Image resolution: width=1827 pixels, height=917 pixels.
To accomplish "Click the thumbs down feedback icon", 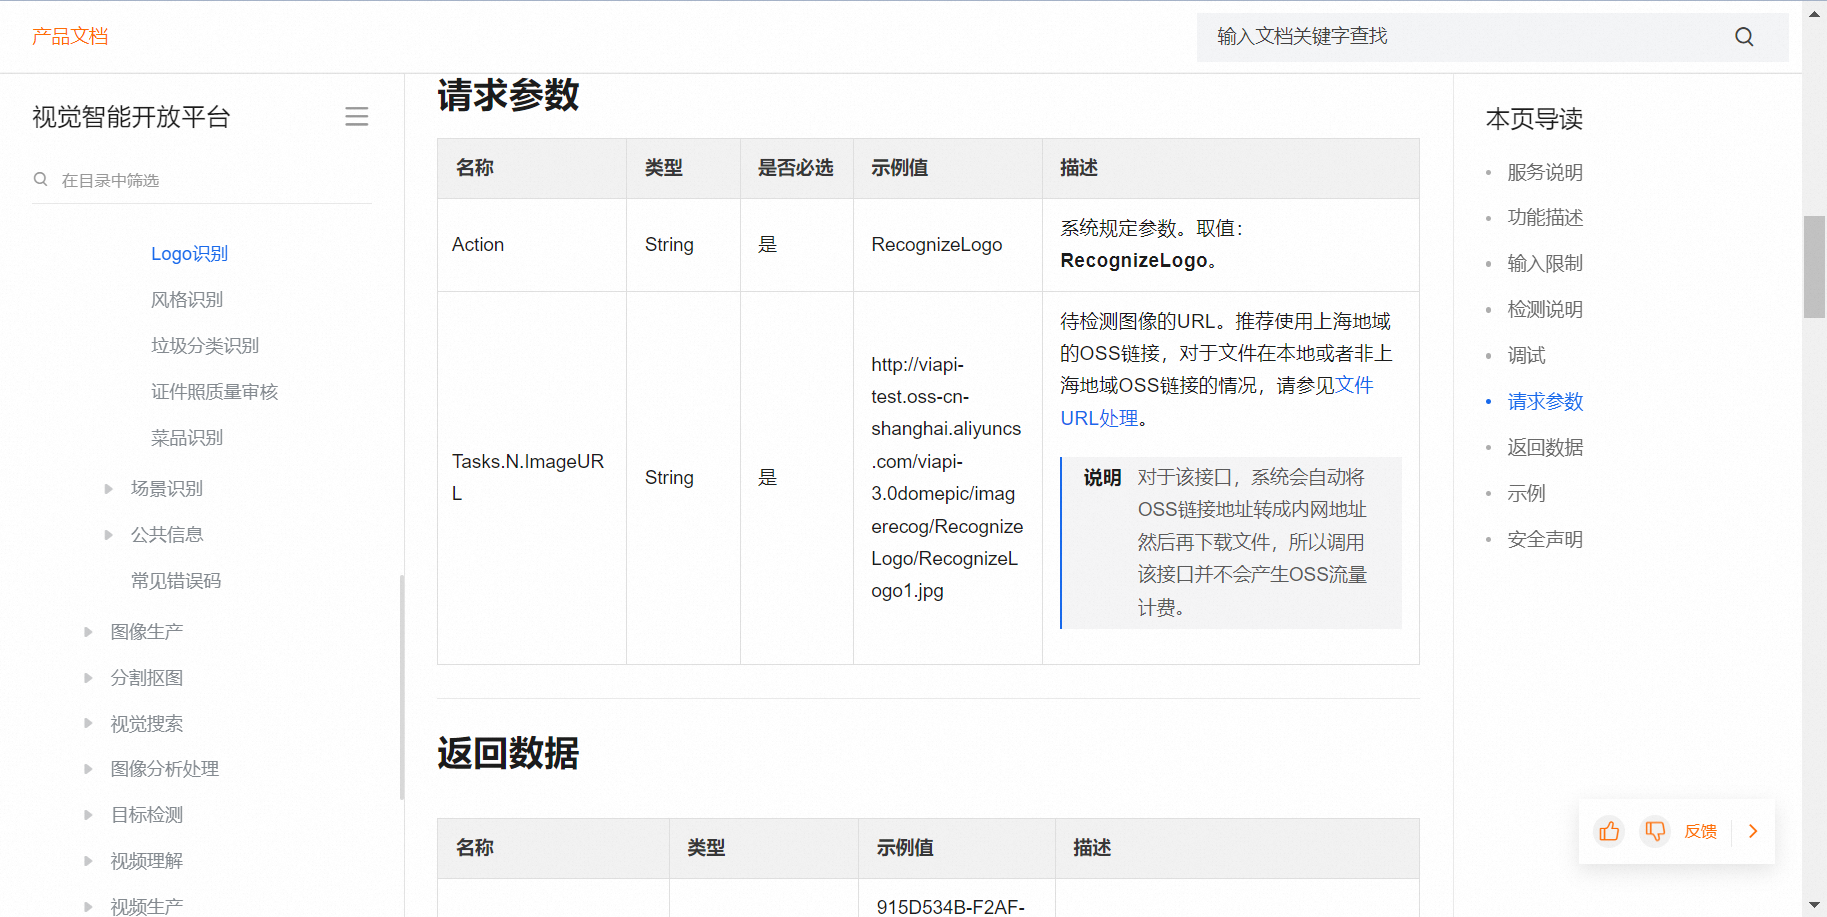I will [1655, 831].
